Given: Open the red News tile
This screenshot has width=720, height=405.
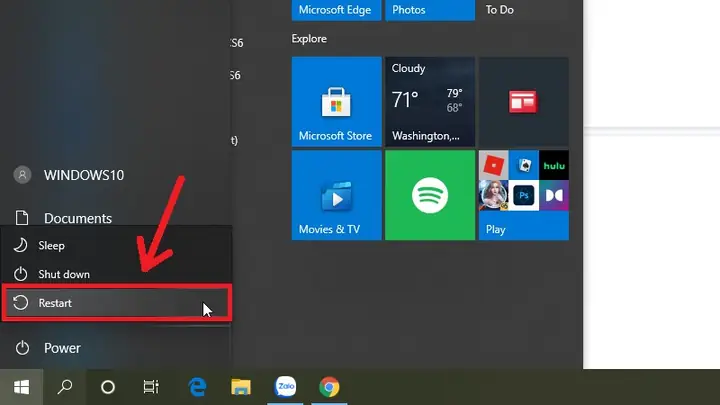Looking at the screenshot, I should pos(523,102).
